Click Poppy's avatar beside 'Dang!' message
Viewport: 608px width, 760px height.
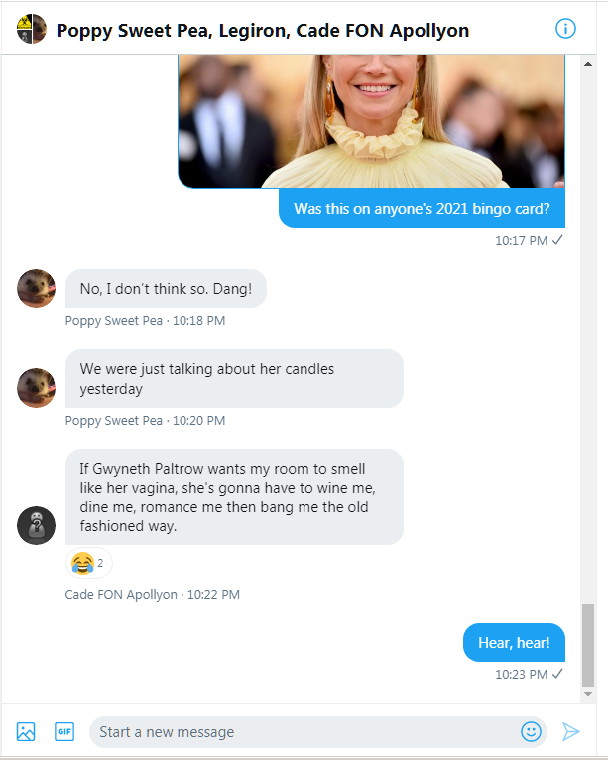(x=36, y=289)
